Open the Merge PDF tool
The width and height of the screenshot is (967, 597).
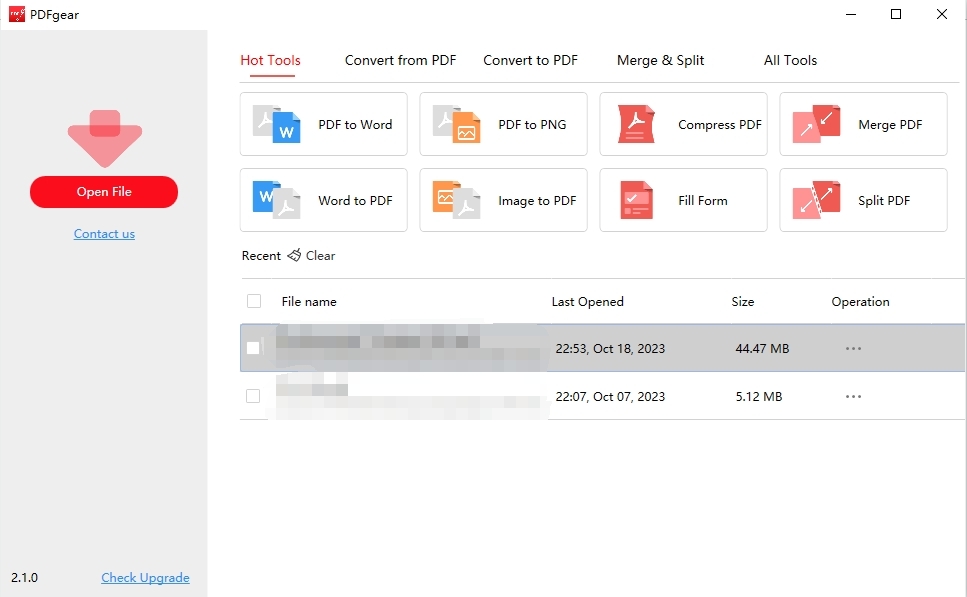click(x=862, y=124)
